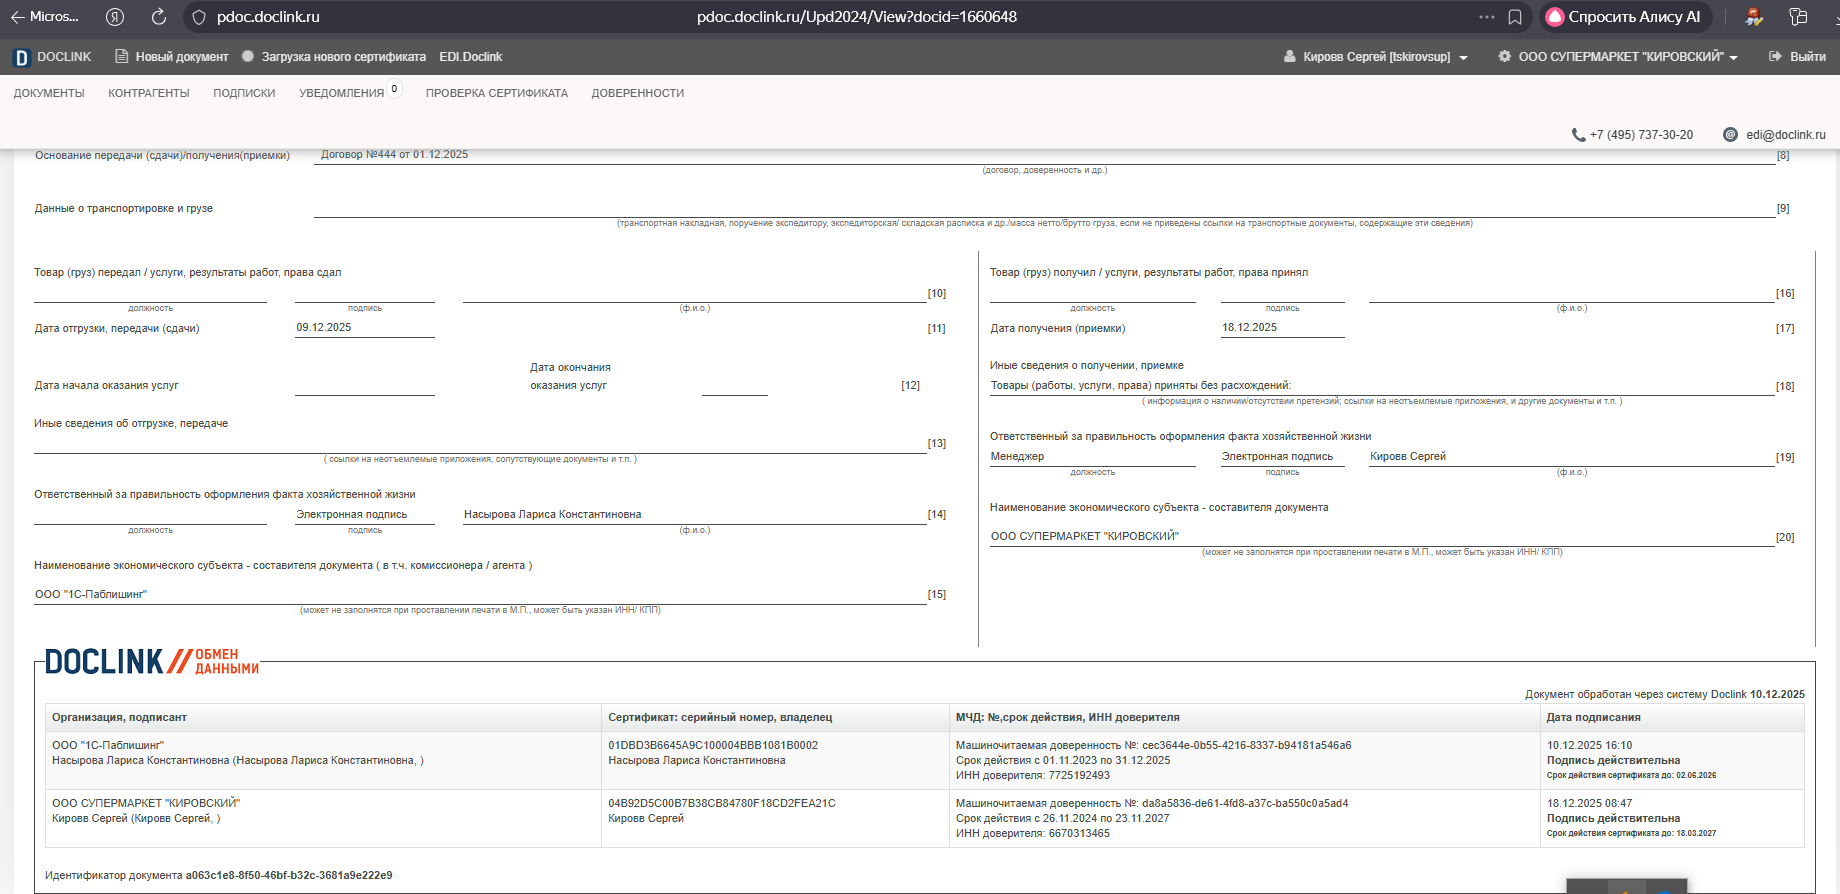Click the label "Дата начала оказания услуг"

click(107, 386)
